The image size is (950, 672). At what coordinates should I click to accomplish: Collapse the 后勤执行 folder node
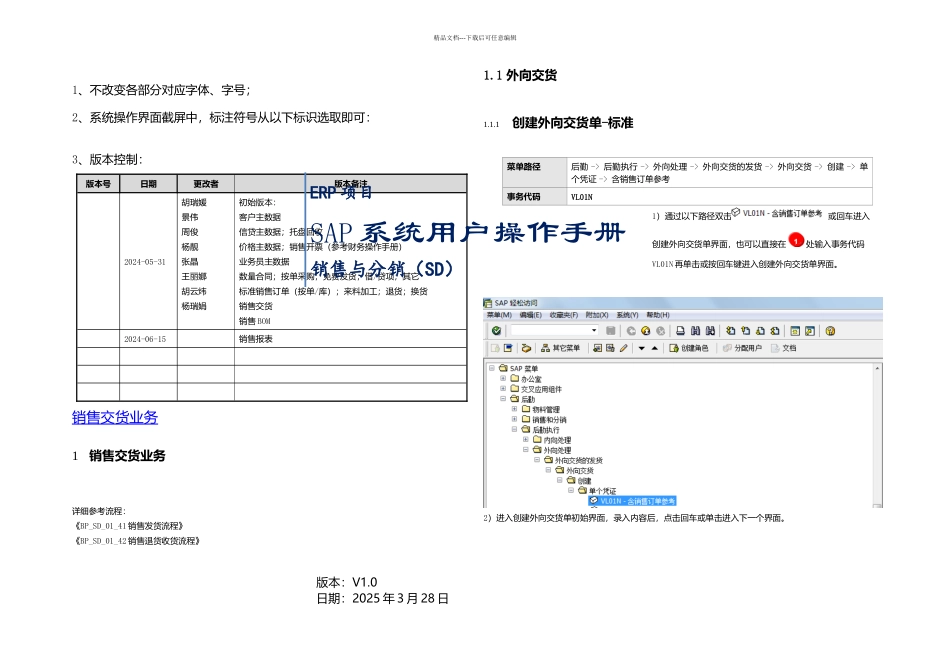click(x=514, y=429)
